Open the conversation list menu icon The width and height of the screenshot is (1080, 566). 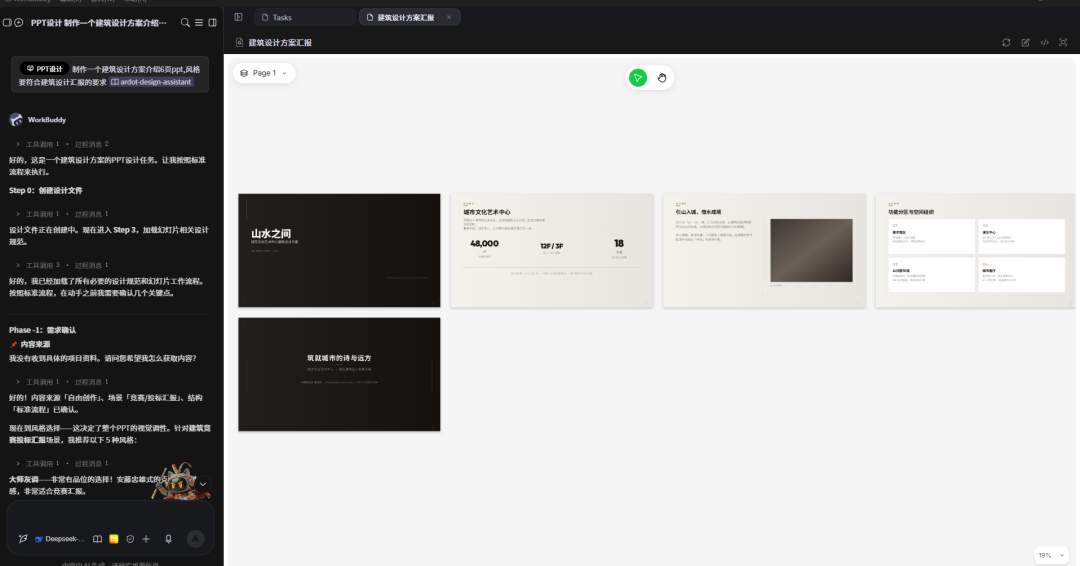199,23
